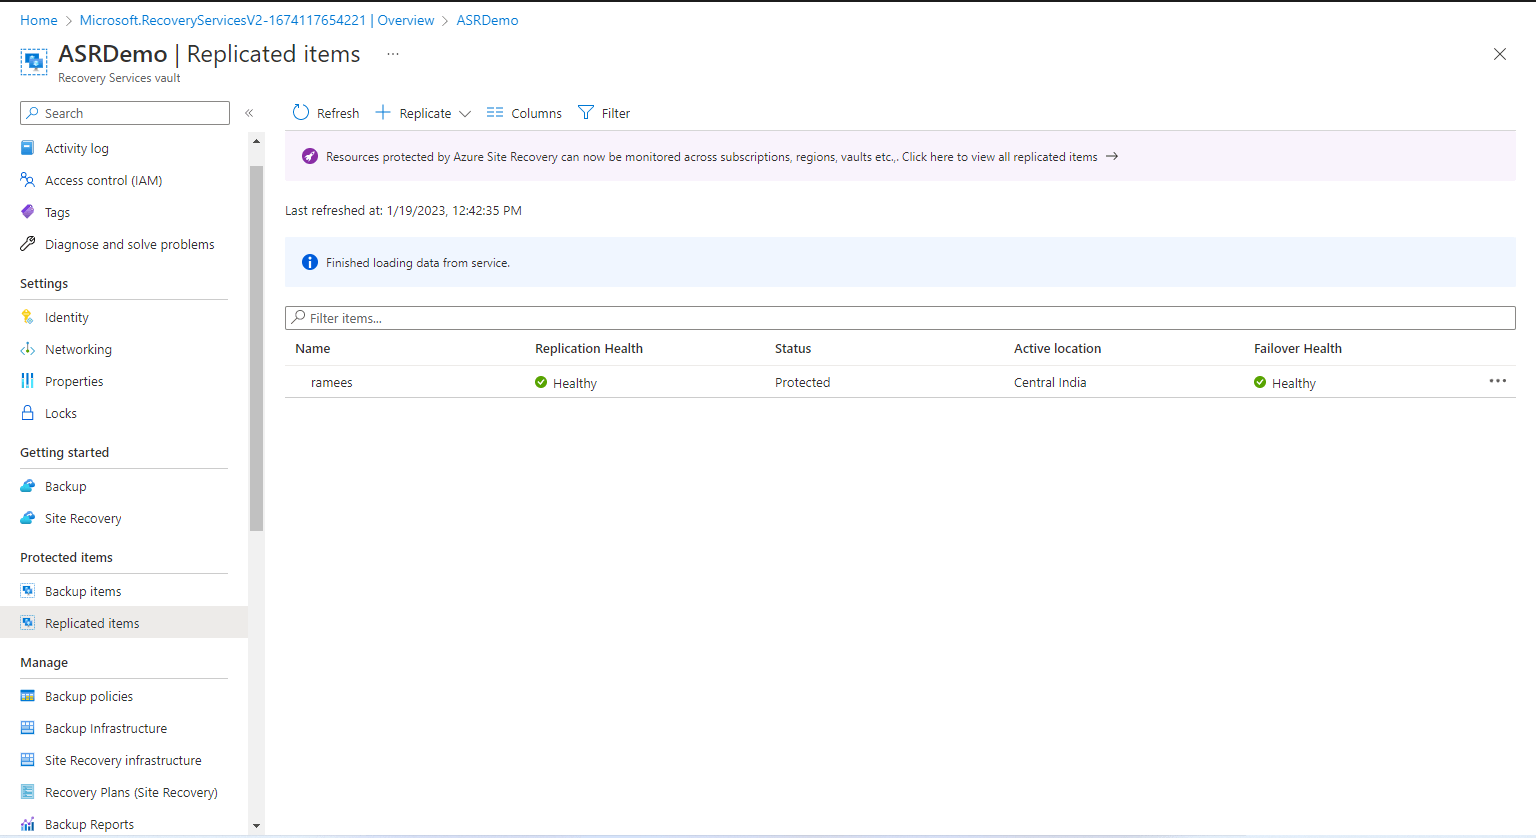The width and height of the screenshot is (1536, 838).
Task: Click the green Healthy icon under Replication Health
Action: pyautogui.click(x=541, y=382)
